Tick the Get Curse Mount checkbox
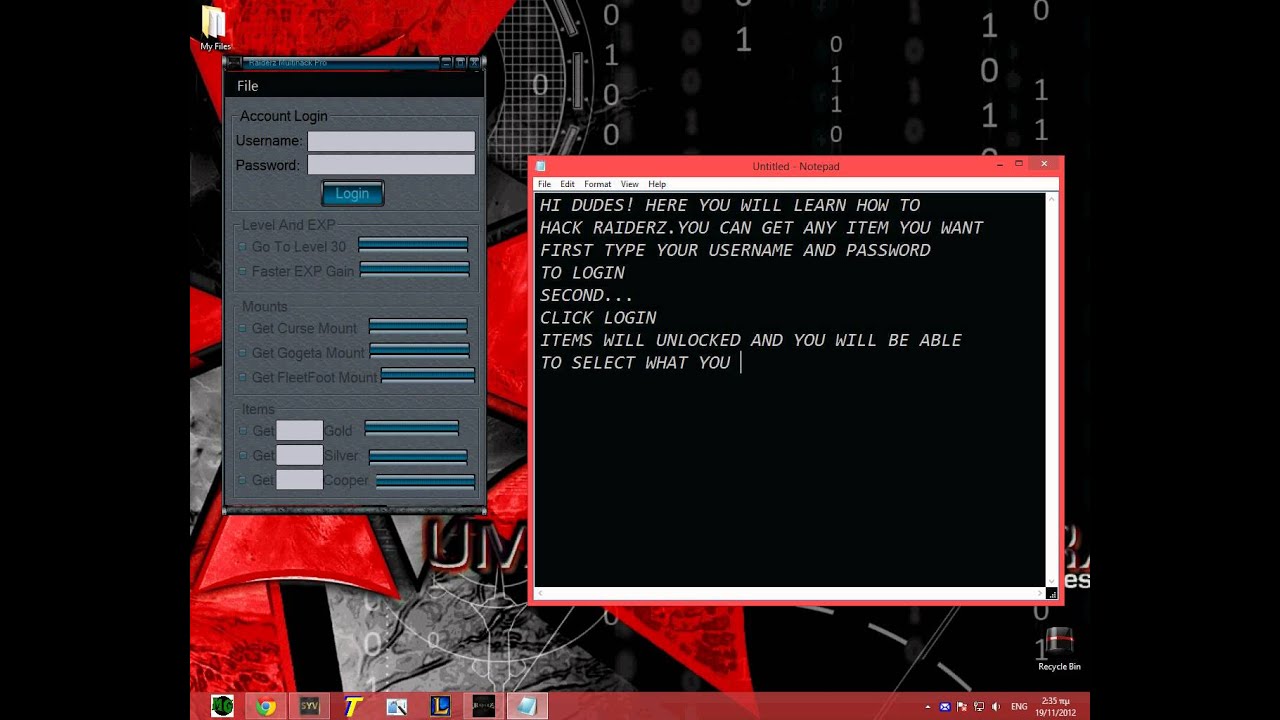The height and width of the screenshot is (720, 1280). coord(242,328)
